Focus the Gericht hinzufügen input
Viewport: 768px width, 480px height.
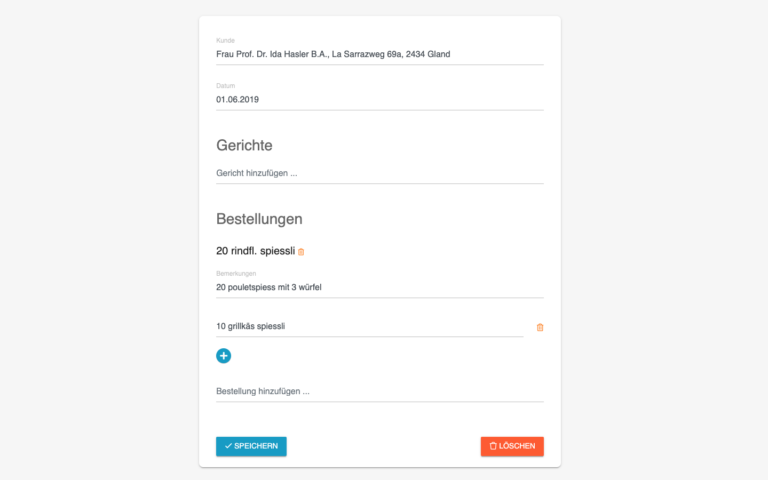coord(380,173)
